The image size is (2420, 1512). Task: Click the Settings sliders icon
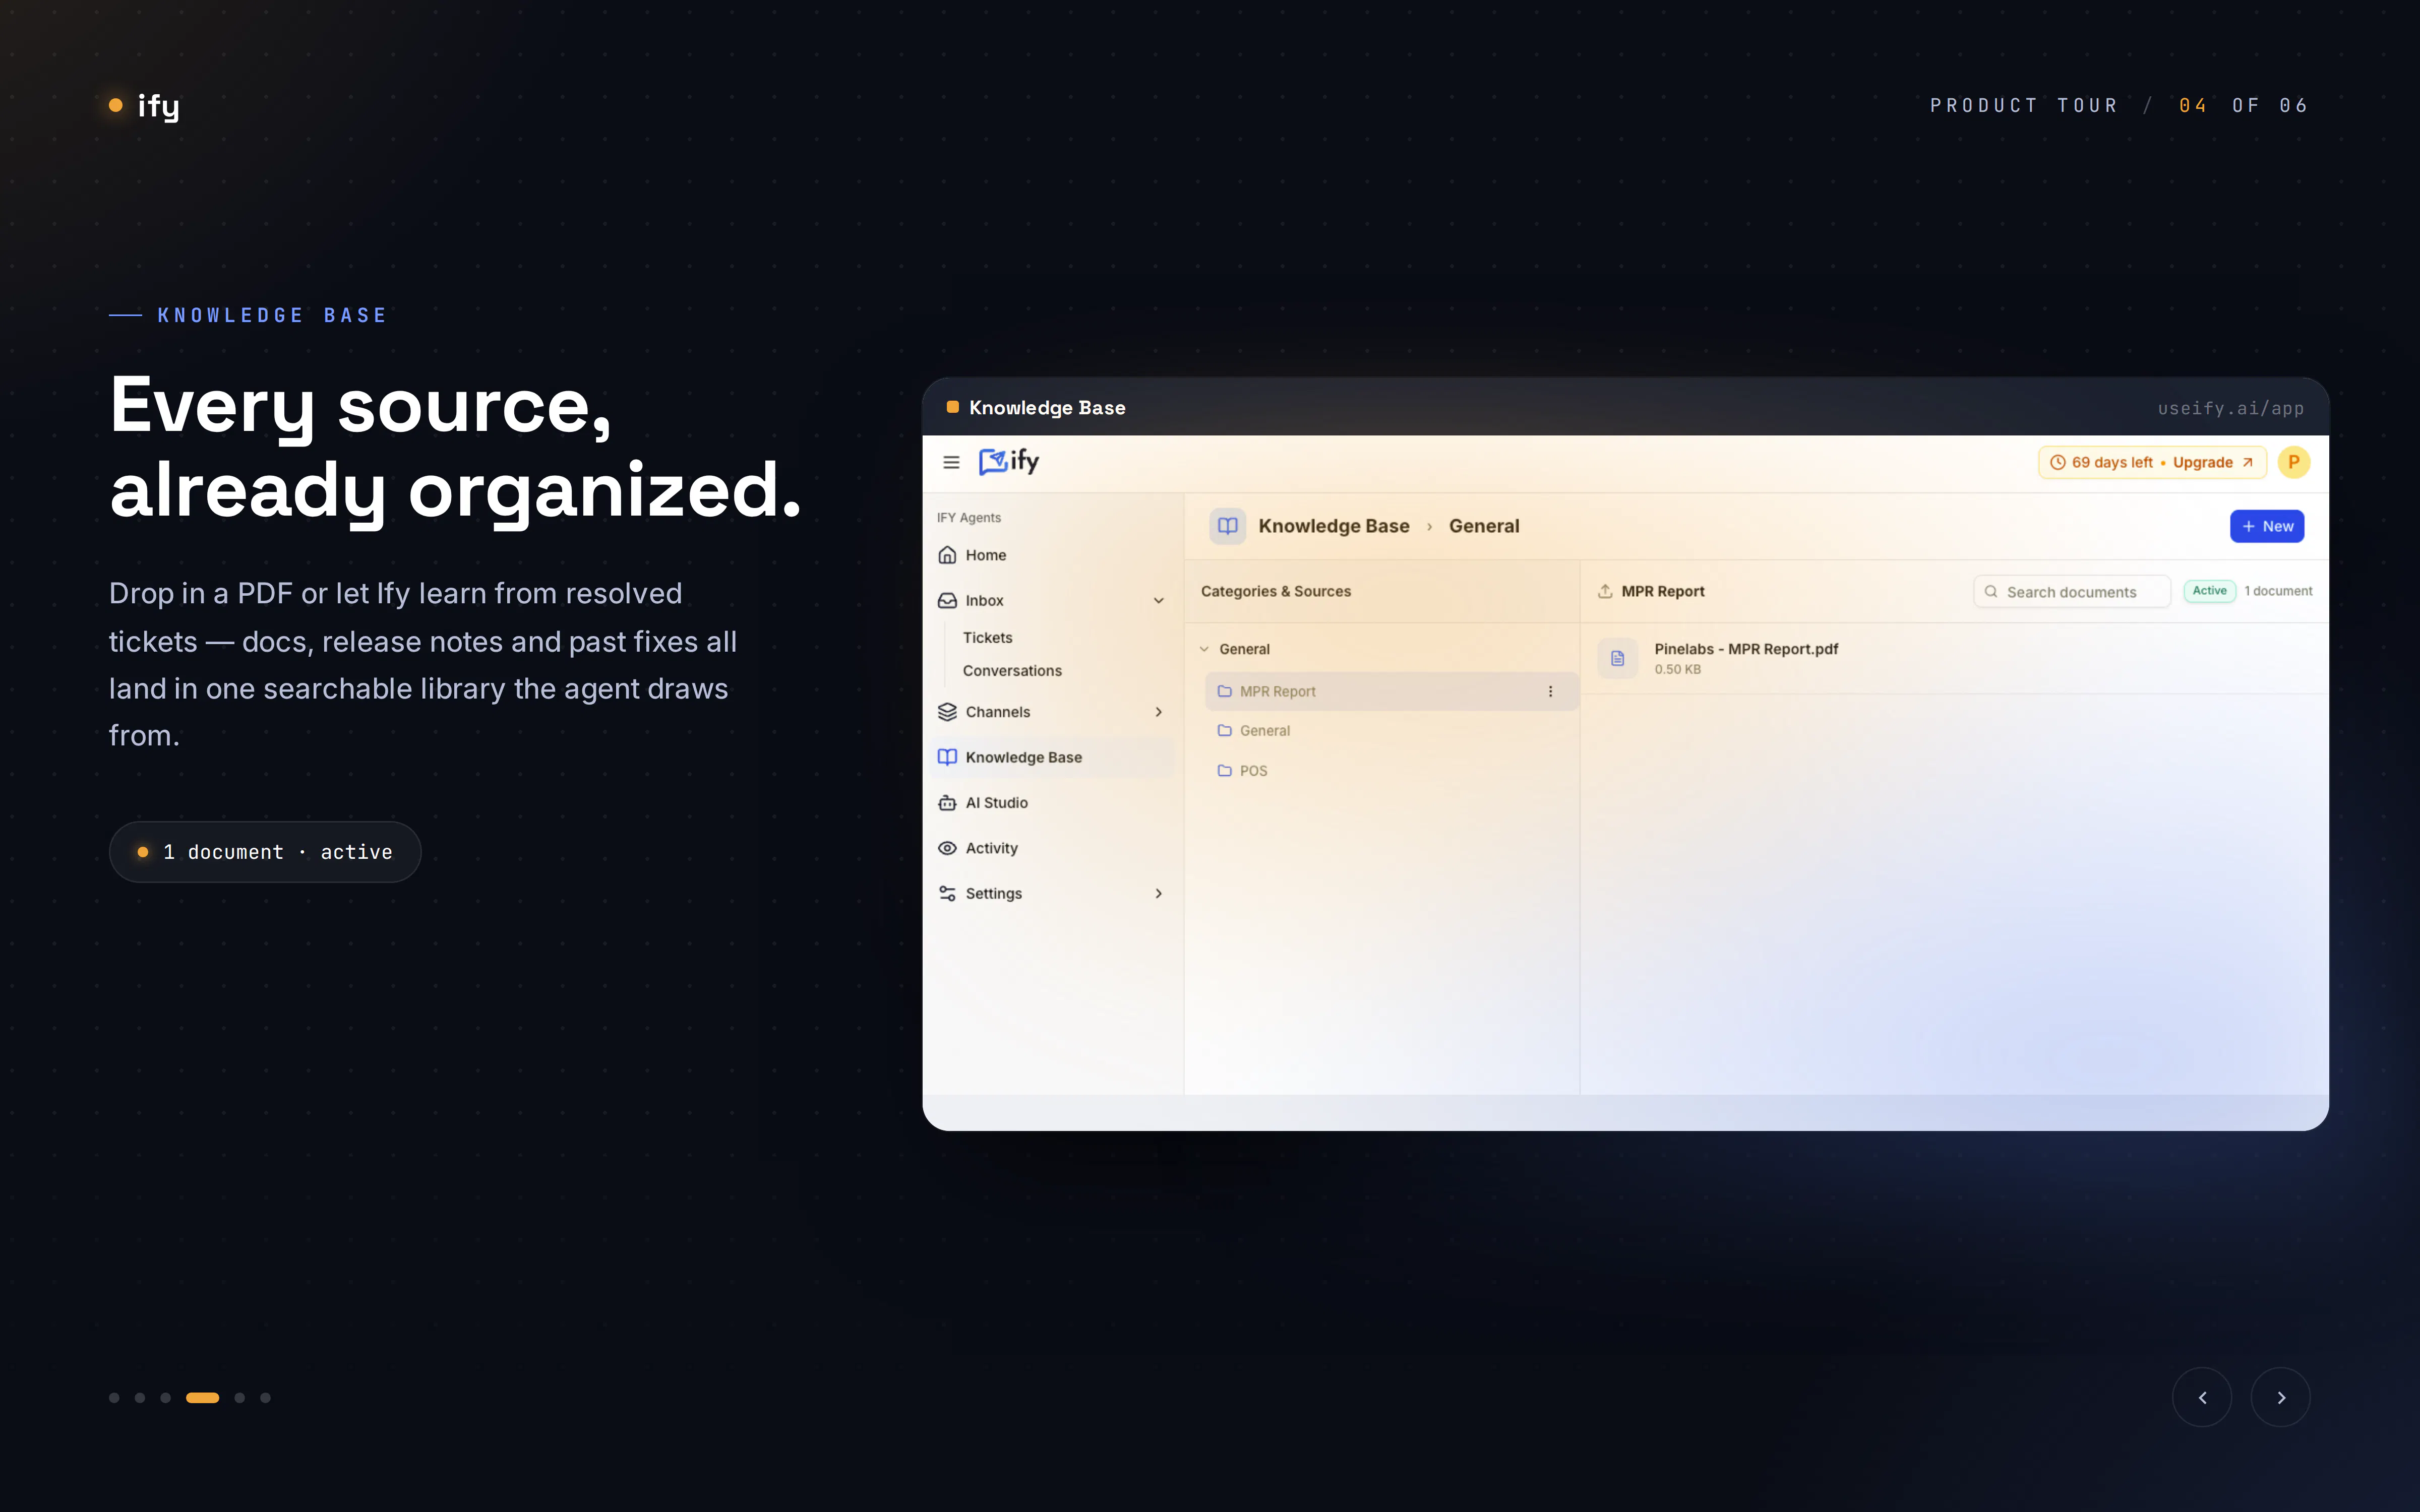[947, 893]
